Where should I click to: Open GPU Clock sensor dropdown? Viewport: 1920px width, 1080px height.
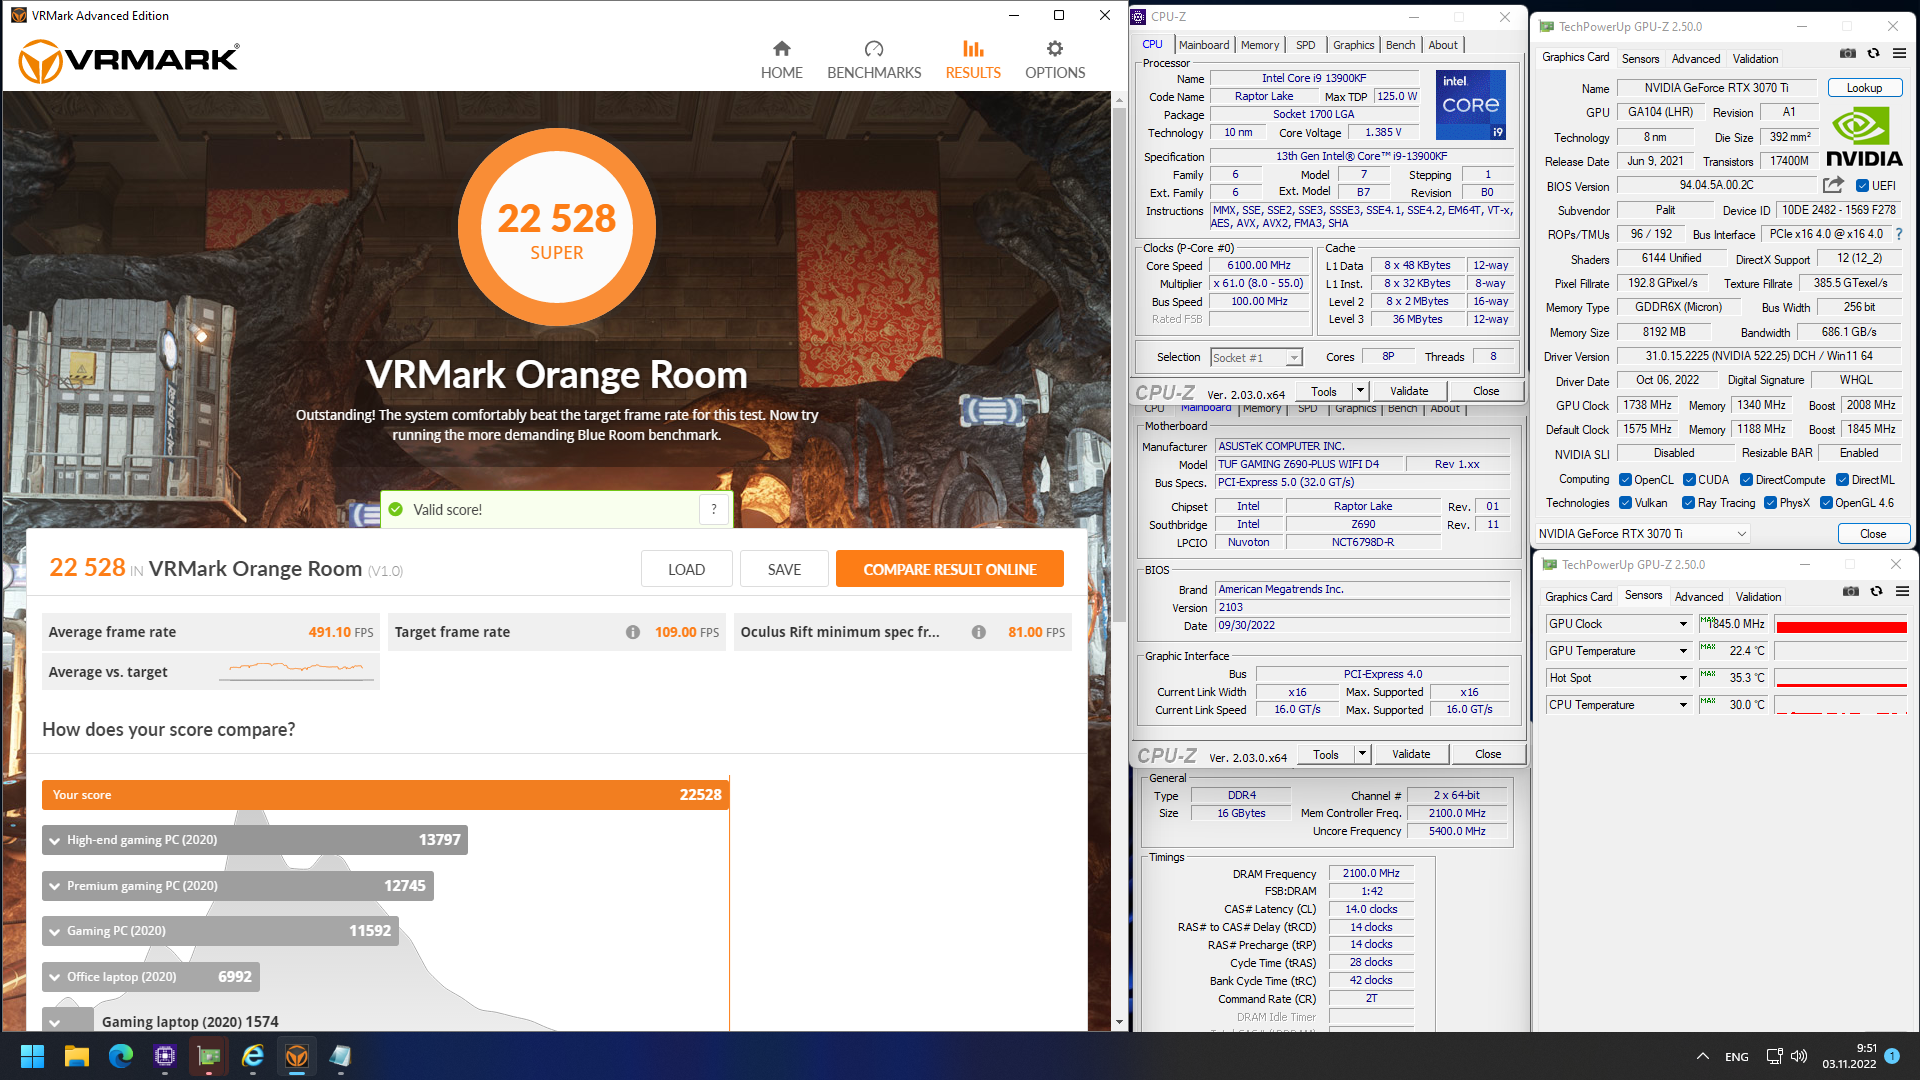click(1618, 624)
